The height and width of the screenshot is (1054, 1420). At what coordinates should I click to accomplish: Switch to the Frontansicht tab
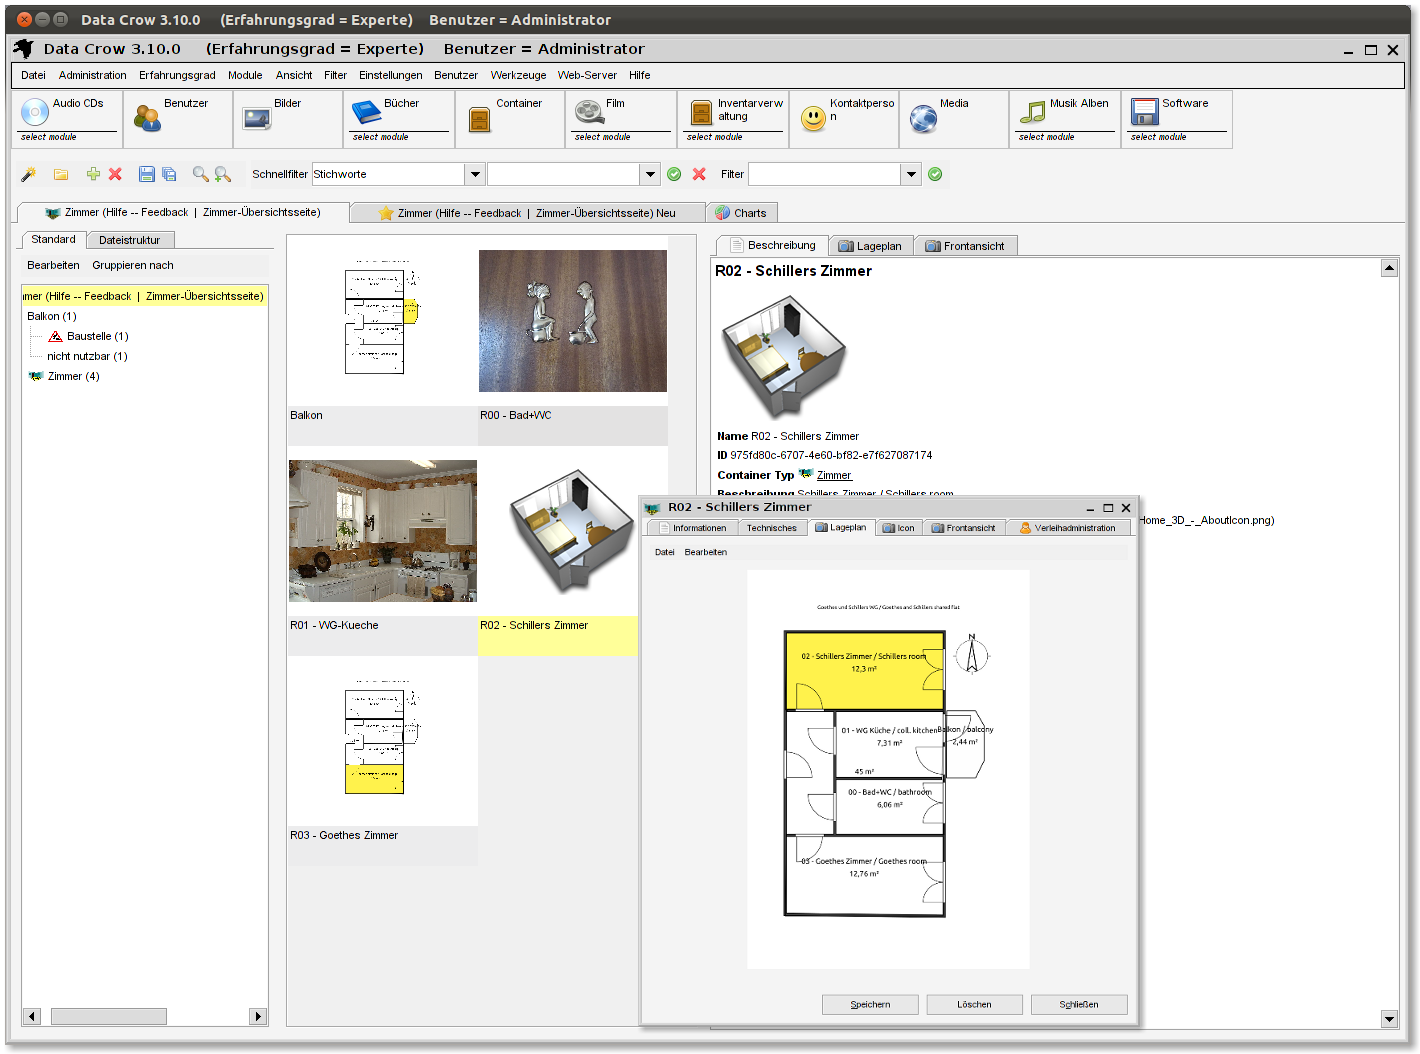965,245
